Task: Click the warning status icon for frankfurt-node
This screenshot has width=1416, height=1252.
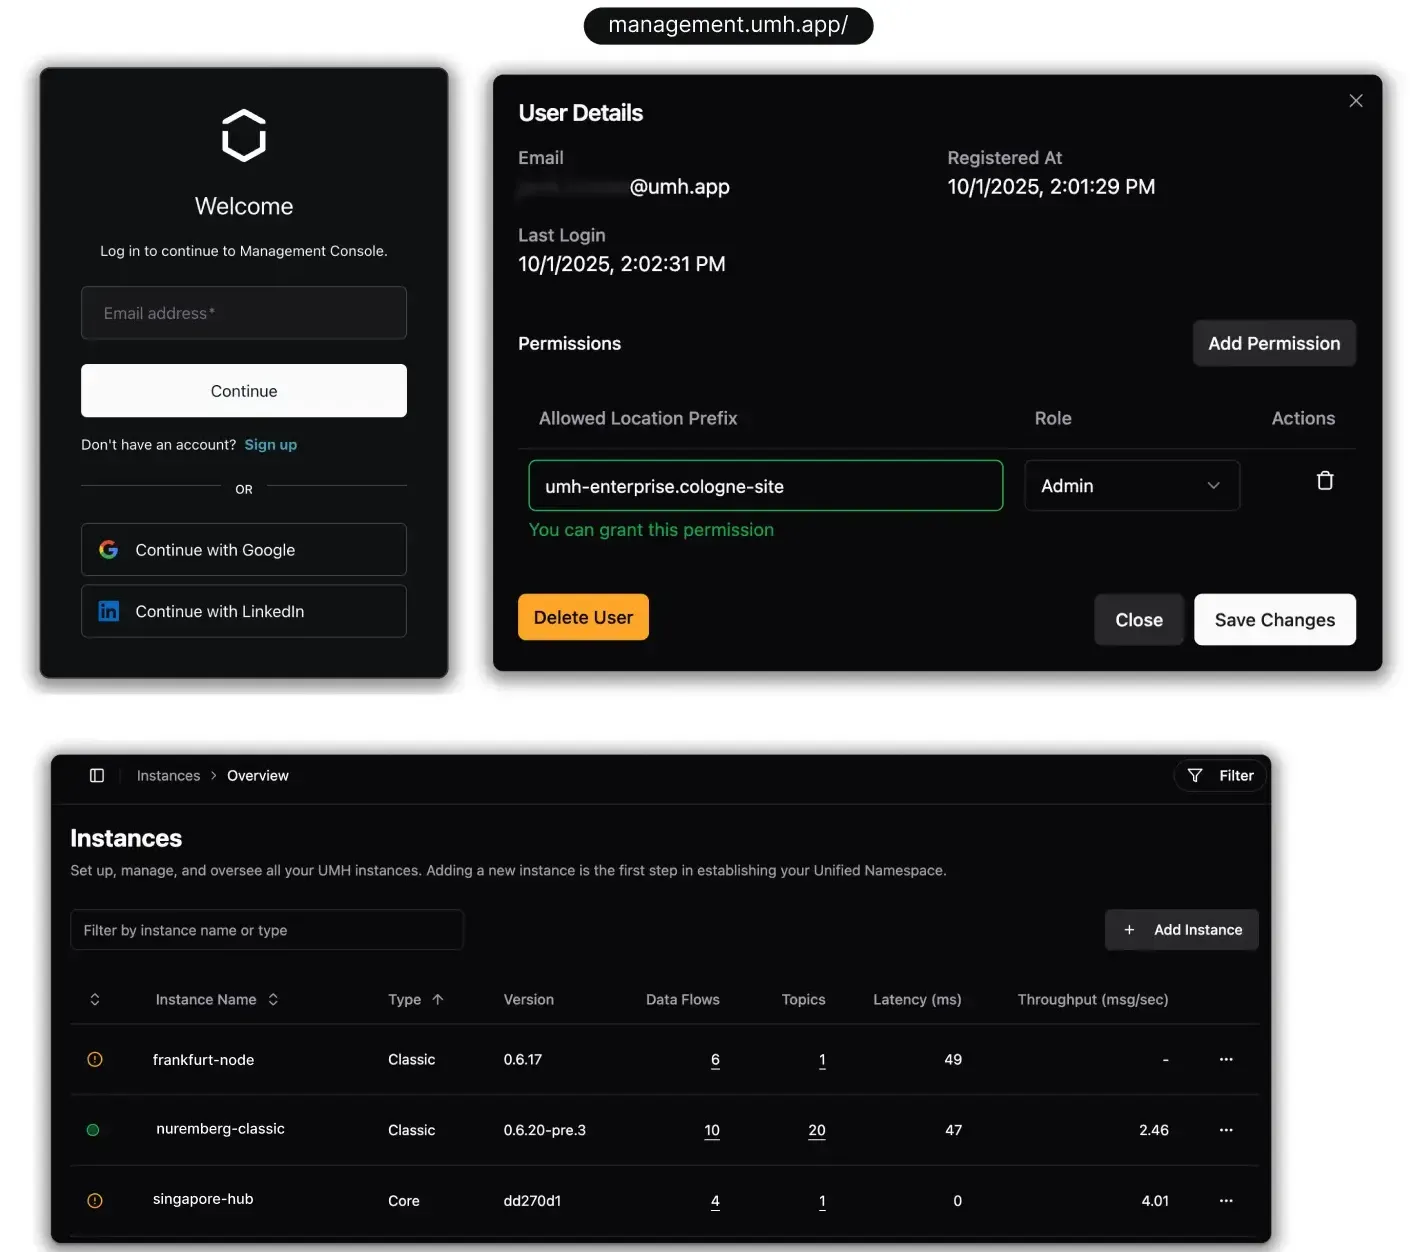Action: pyautogui.click(x=95, y=1060)
